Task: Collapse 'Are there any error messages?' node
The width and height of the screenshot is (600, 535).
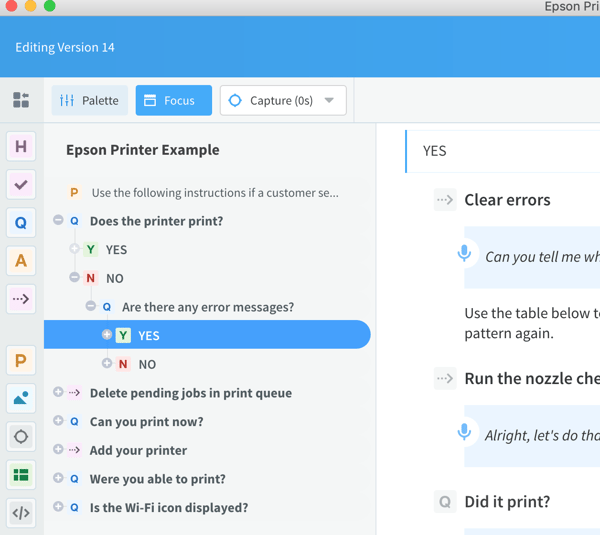Action: point(91,307)
